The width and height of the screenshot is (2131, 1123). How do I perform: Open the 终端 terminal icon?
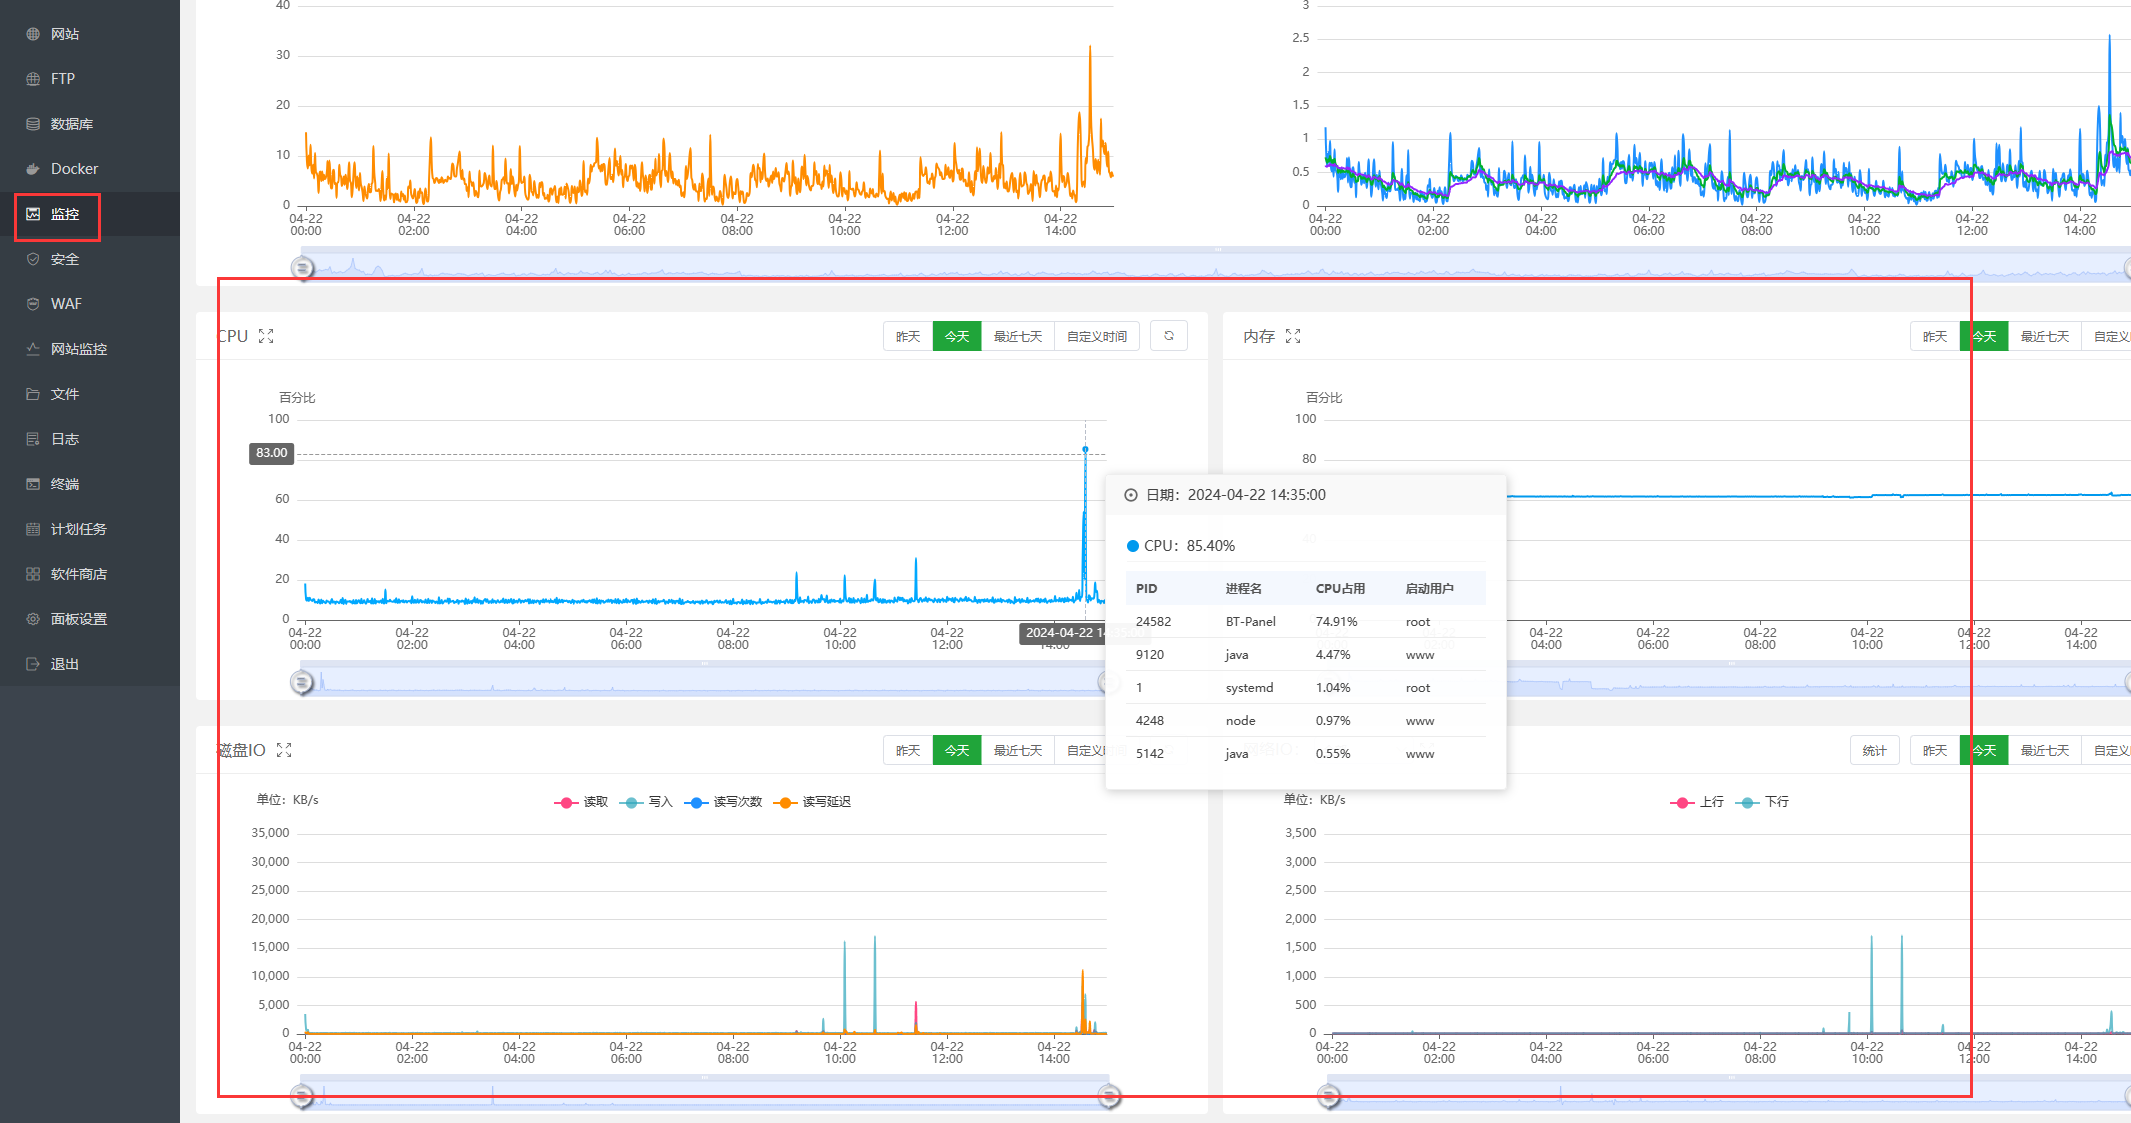coord(33,484)
